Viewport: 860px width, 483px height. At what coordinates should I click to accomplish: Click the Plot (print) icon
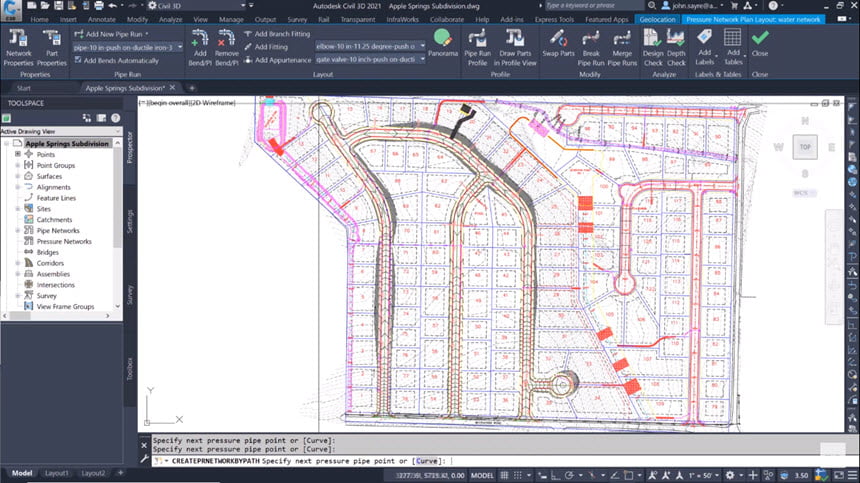point(99,5)
